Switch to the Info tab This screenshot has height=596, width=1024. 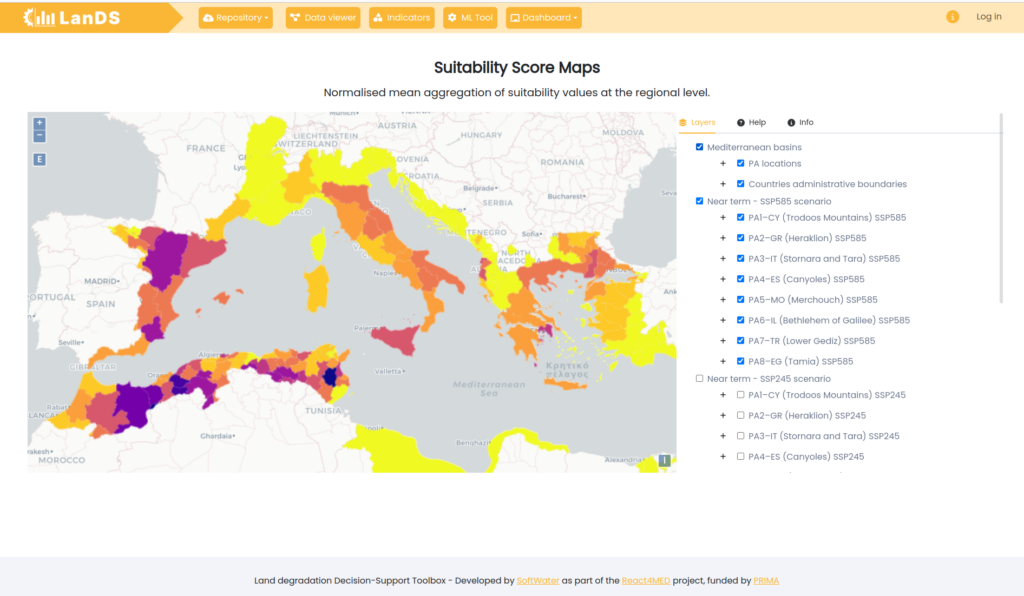coord(800,123)
